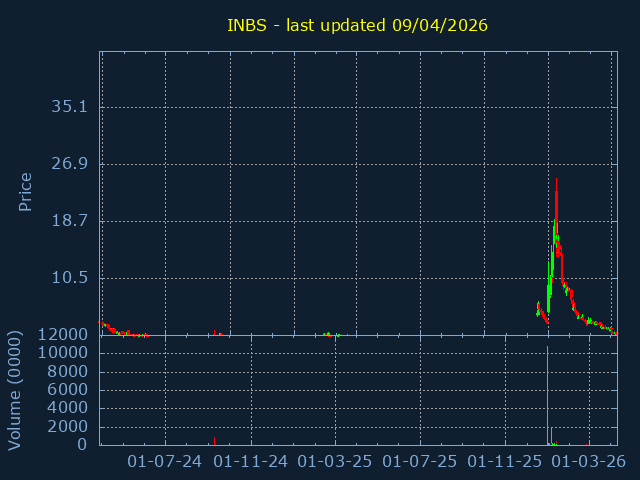
Task: Click the 10.5 price tick label
Action: pos(70,278)
